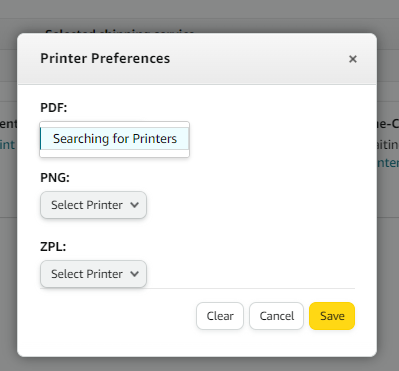Screen dimensions: 399x371
Task: Click the PNG: field label
Action: point(55,178)
